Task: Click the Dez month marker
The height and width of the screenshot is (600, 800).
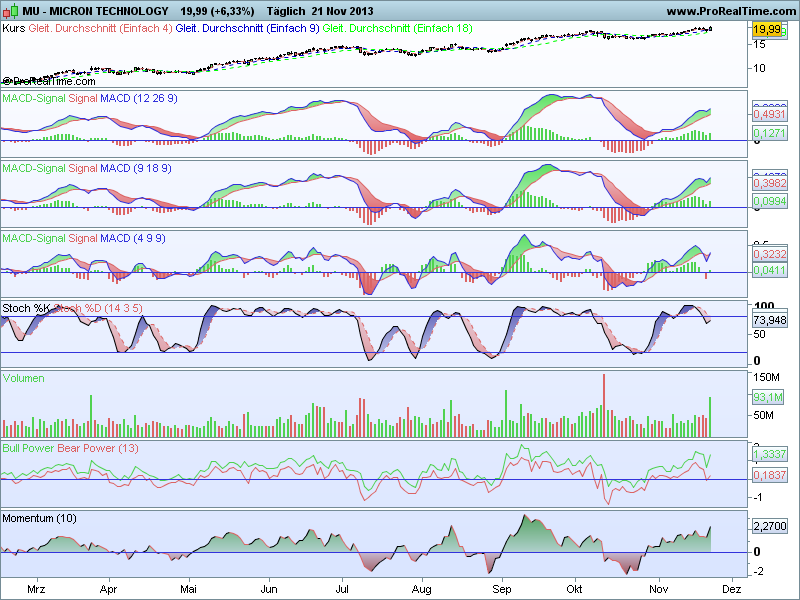Action: (732, 589)
